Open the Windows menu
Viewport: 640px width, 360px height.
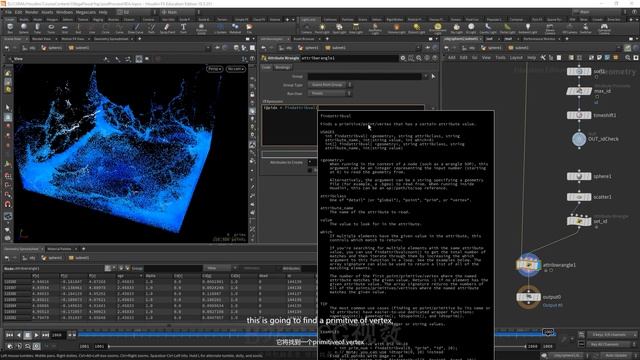(x=64, y=12)
